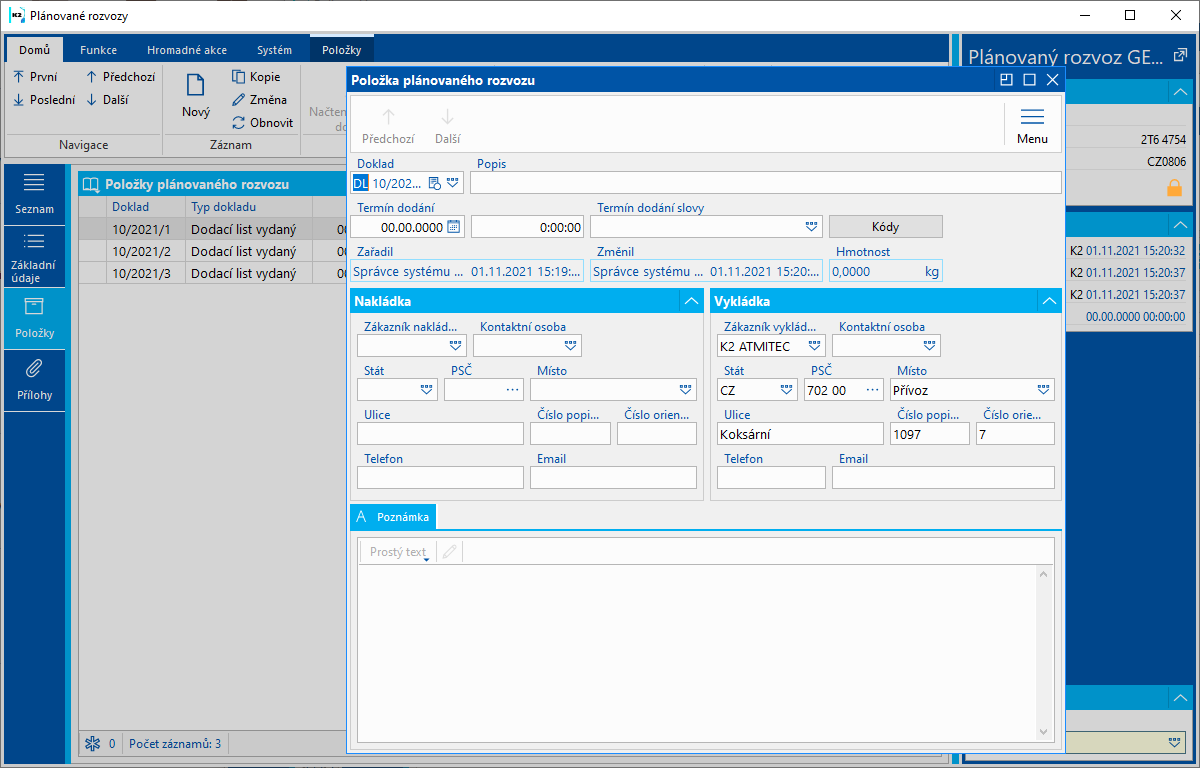Viewport: 1200px width, 768px height.
Task: Click the Poslední navigation button
Action: tap(44, 100)
